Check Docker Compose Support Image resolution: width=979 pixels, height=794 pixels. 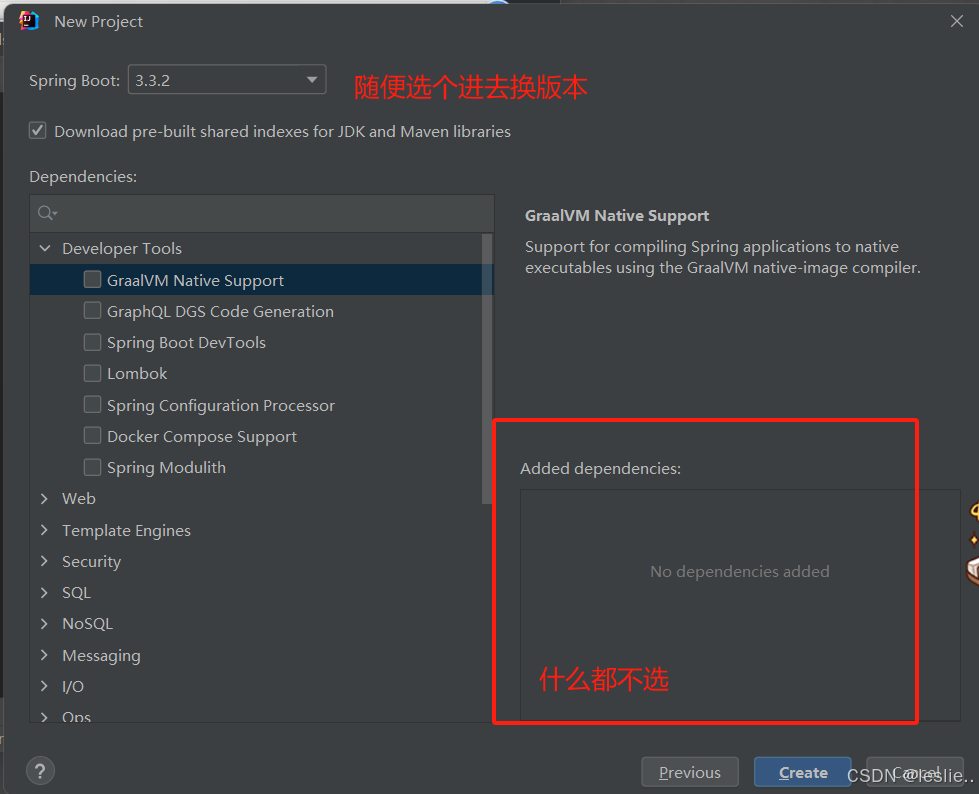92,435
